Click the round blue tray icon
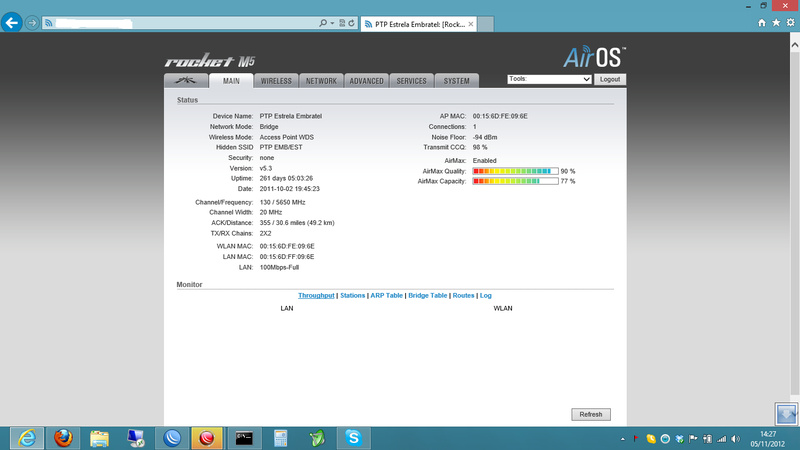 [x=665, y=439]
